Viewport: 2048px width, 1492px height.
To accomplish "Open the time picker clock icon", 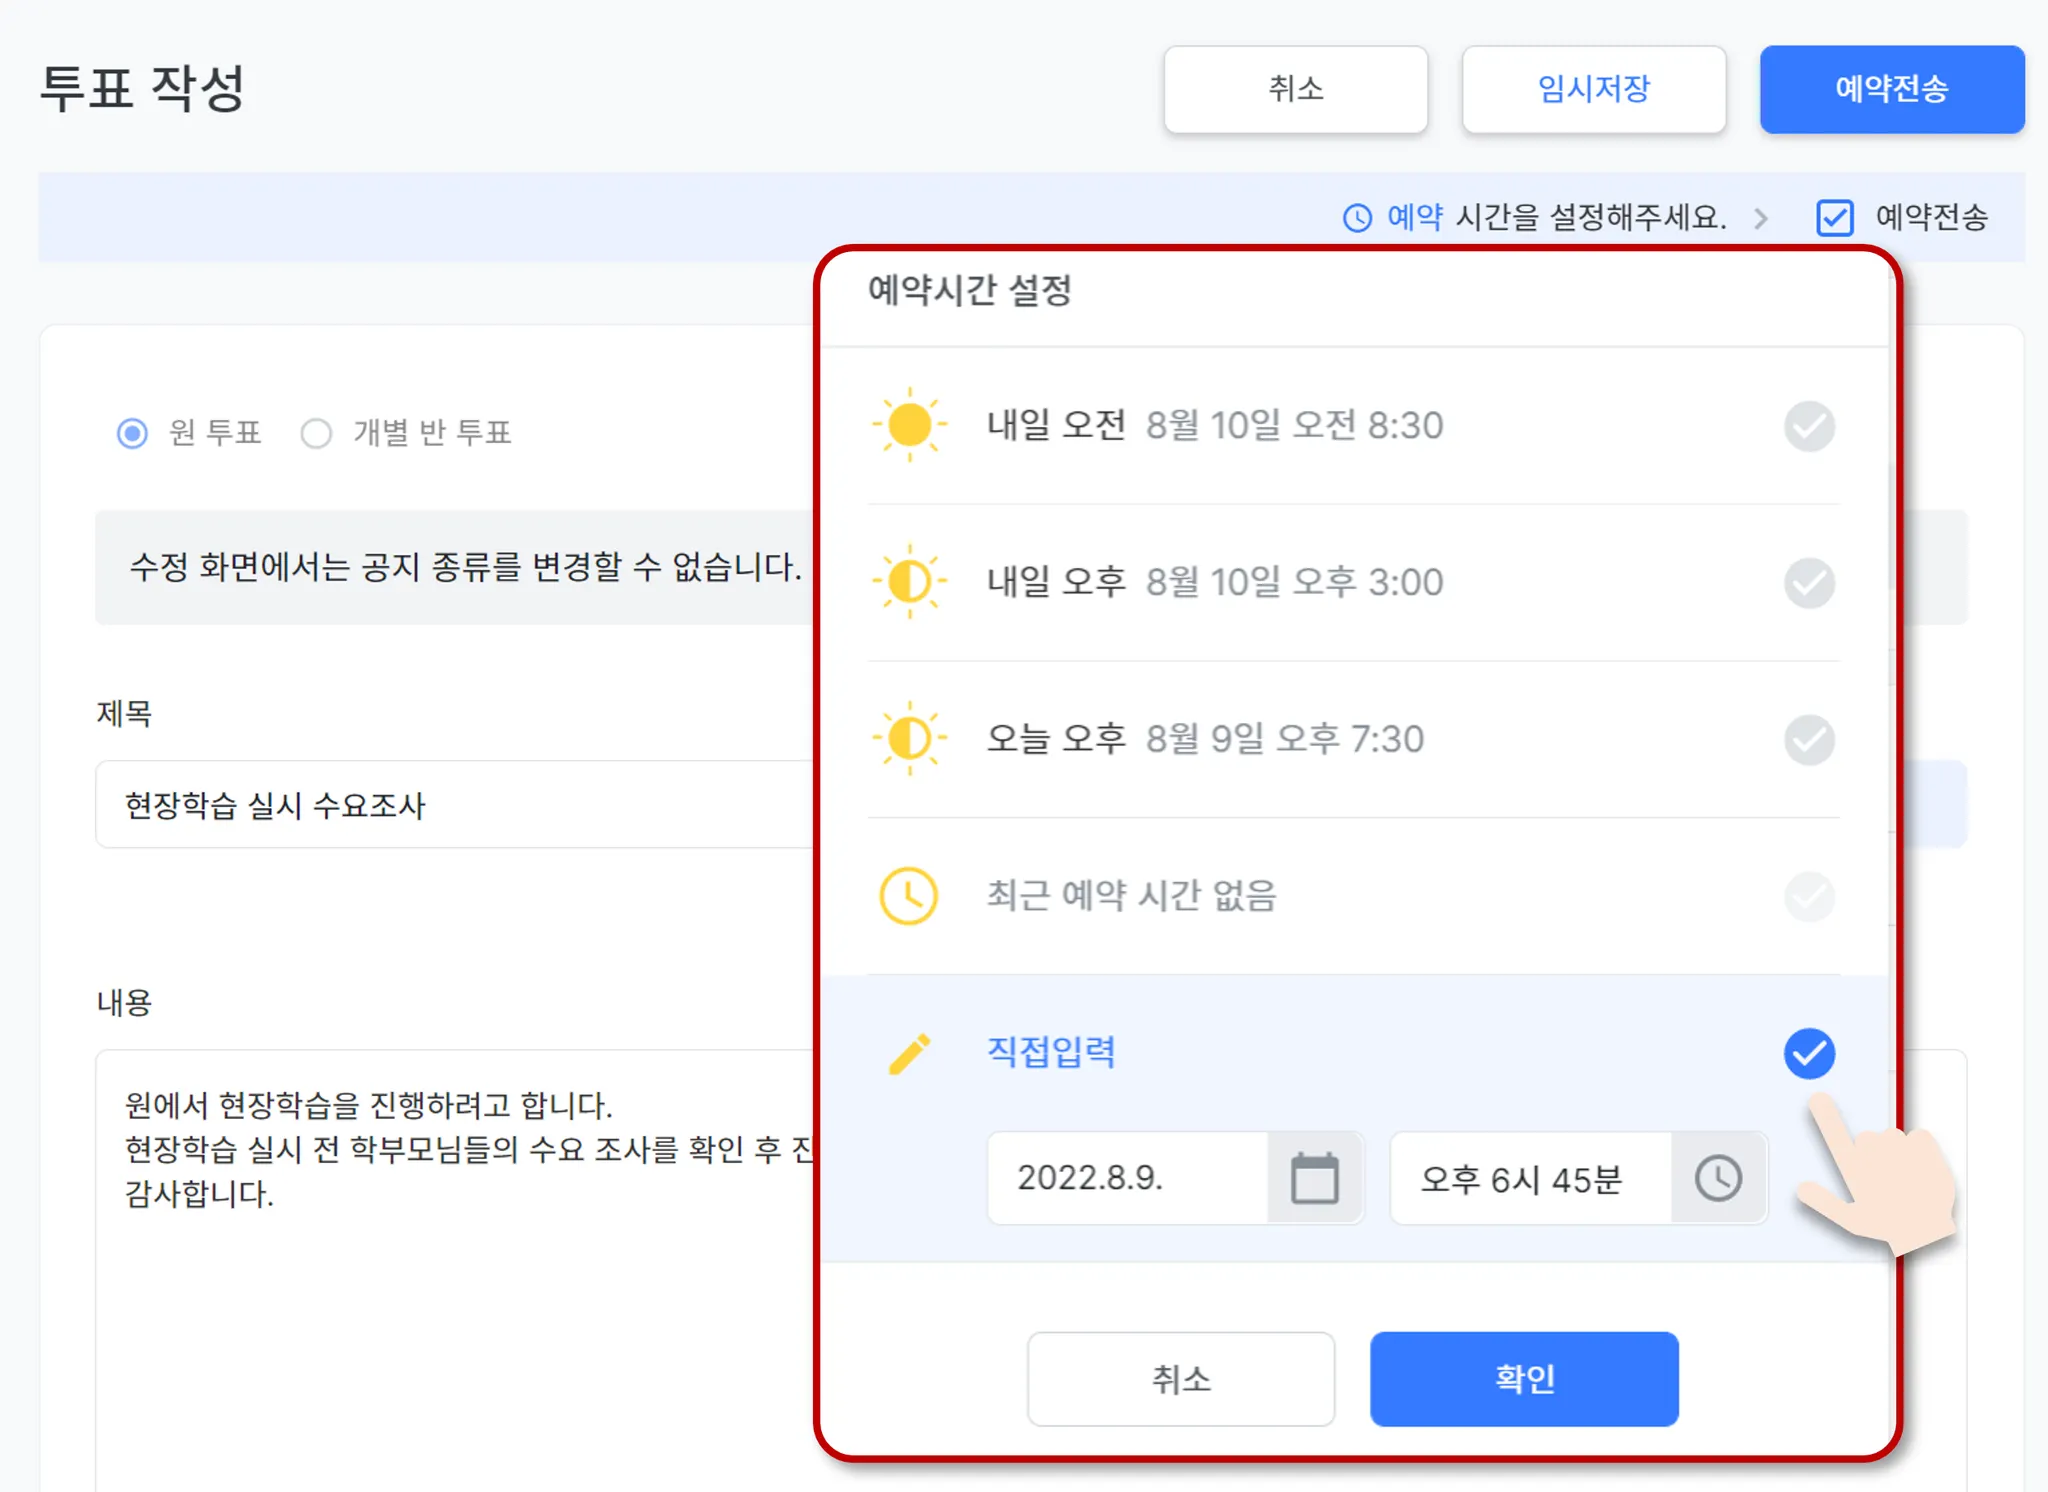I will tap(1718, 1178).
